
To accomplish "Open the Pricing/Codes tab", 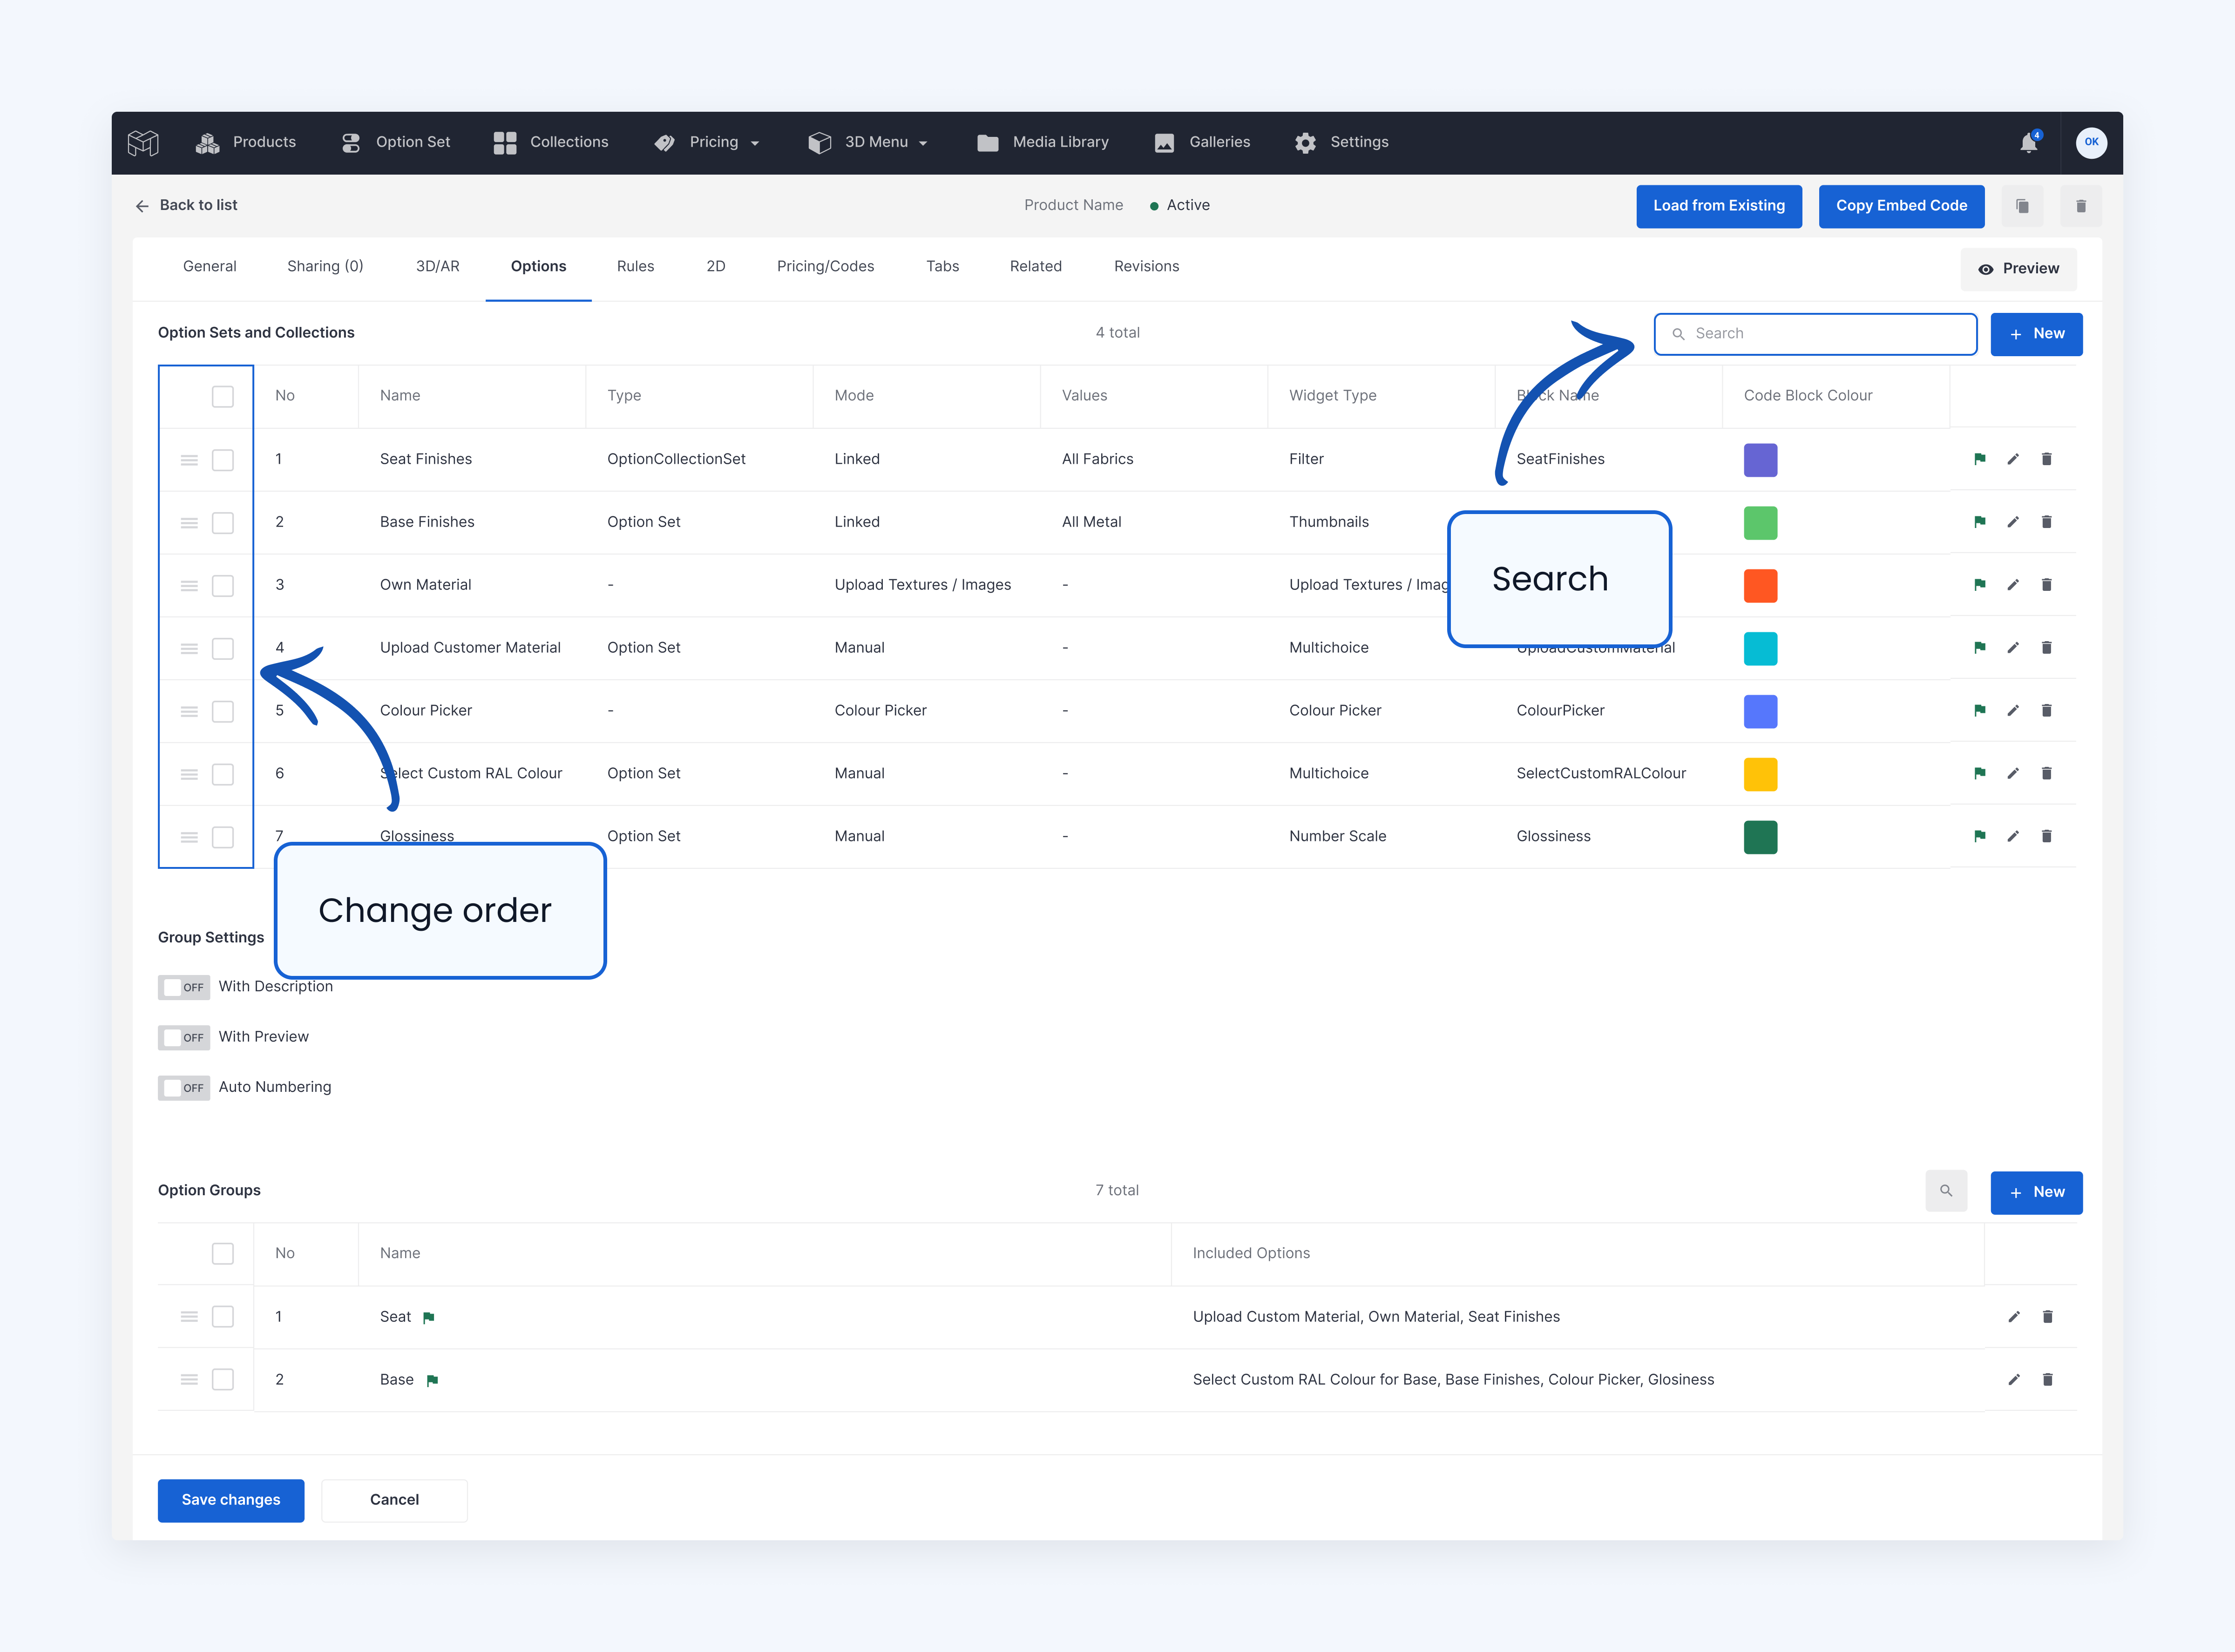I will 825,266.
